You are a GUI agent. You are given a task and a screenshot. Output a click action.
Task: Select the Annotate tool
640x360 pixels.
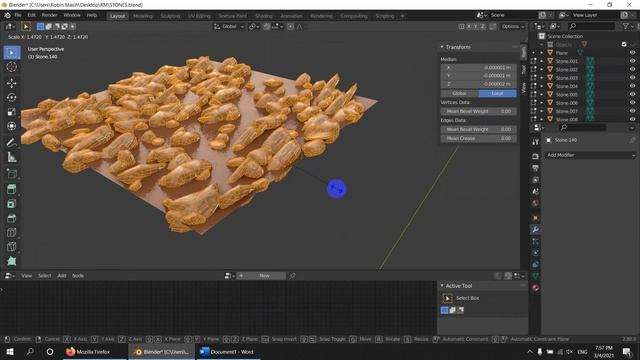click(x=12, y=142)
